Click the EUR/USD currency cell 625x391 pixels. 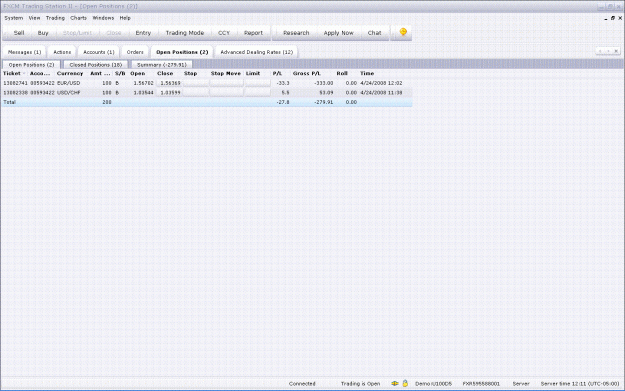tap(69, 83)
